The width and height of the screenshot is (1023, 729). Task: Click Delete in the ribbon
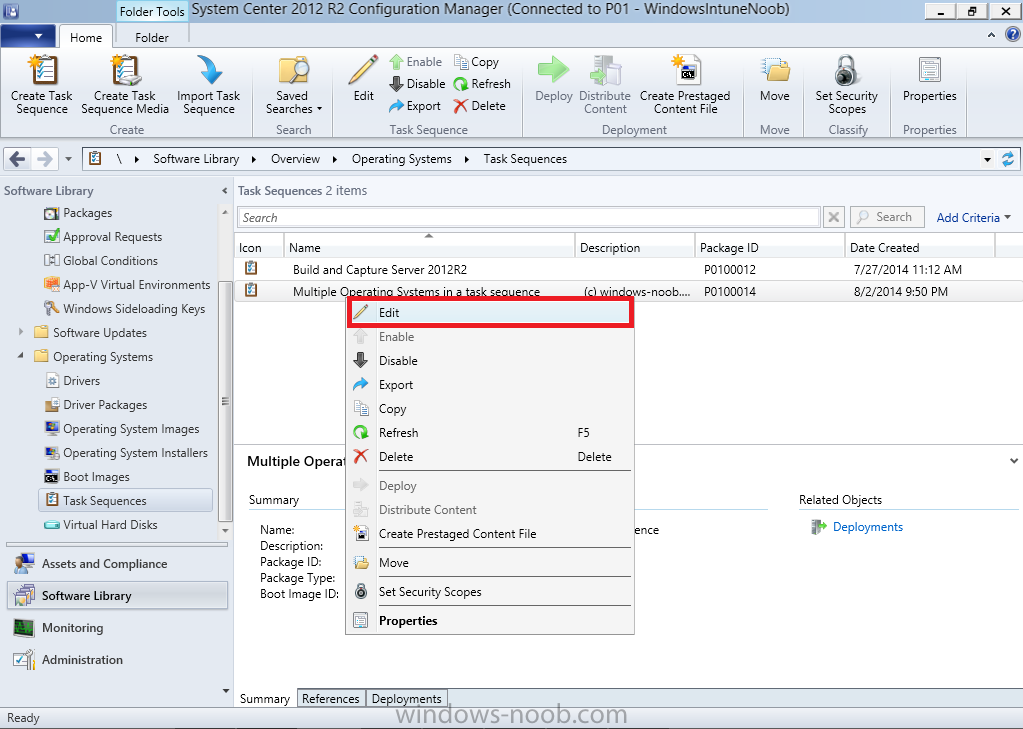coord(480,106)
